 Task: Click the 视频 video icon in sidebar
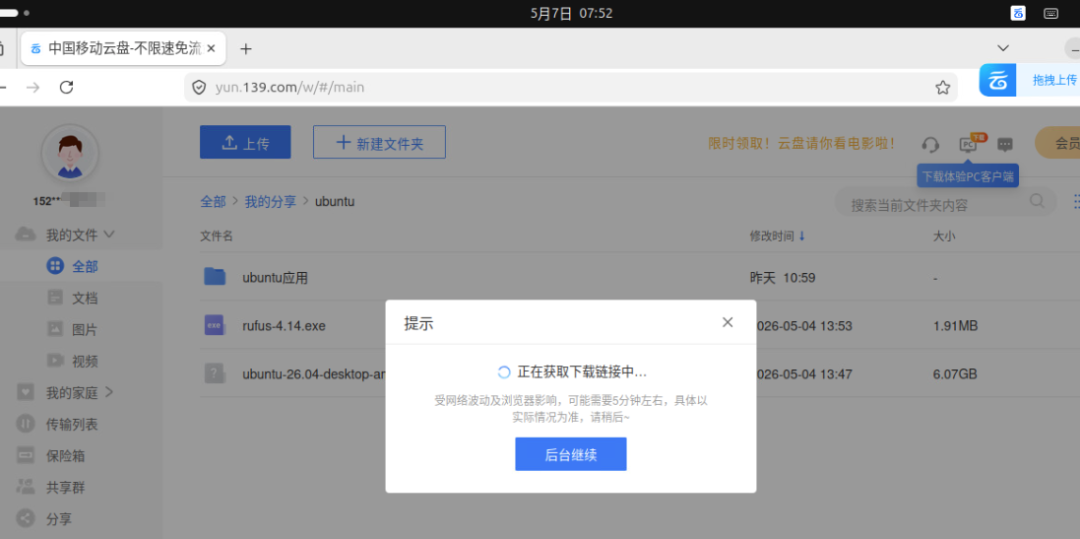55,361
